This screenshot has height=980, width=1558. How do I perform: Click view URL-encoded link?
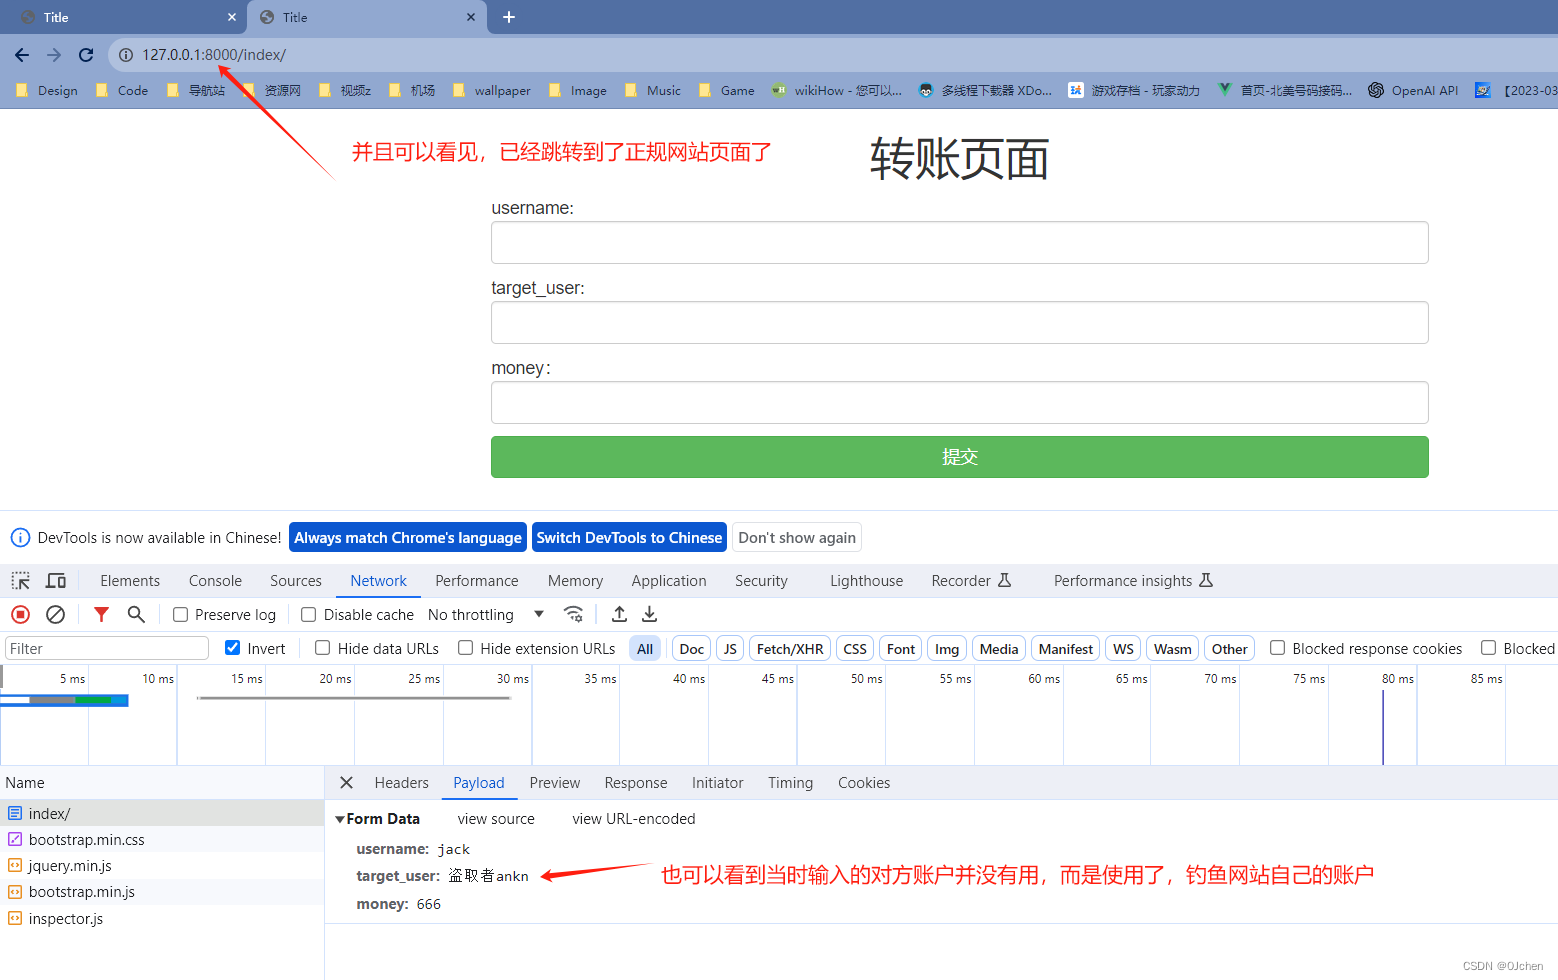click(x=634, y=819)
